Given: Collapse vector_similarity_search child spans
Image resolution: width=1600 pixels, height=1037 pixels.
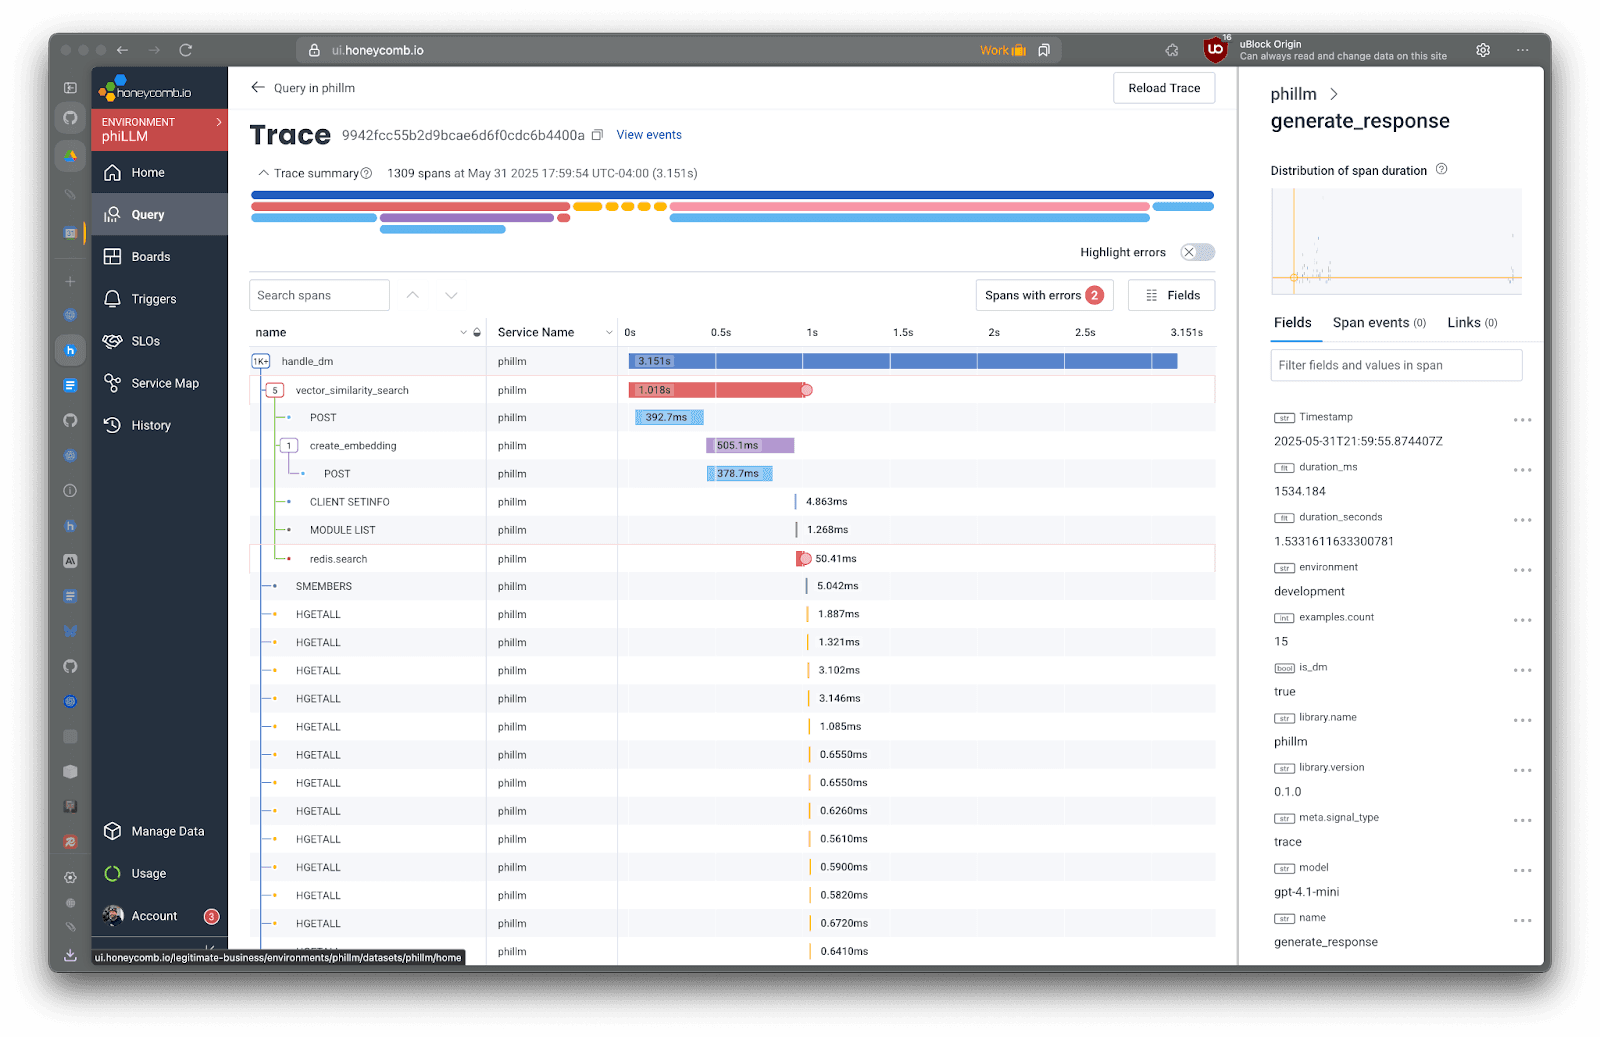Looking at the screenshot, I should click(x=275, y=390).
